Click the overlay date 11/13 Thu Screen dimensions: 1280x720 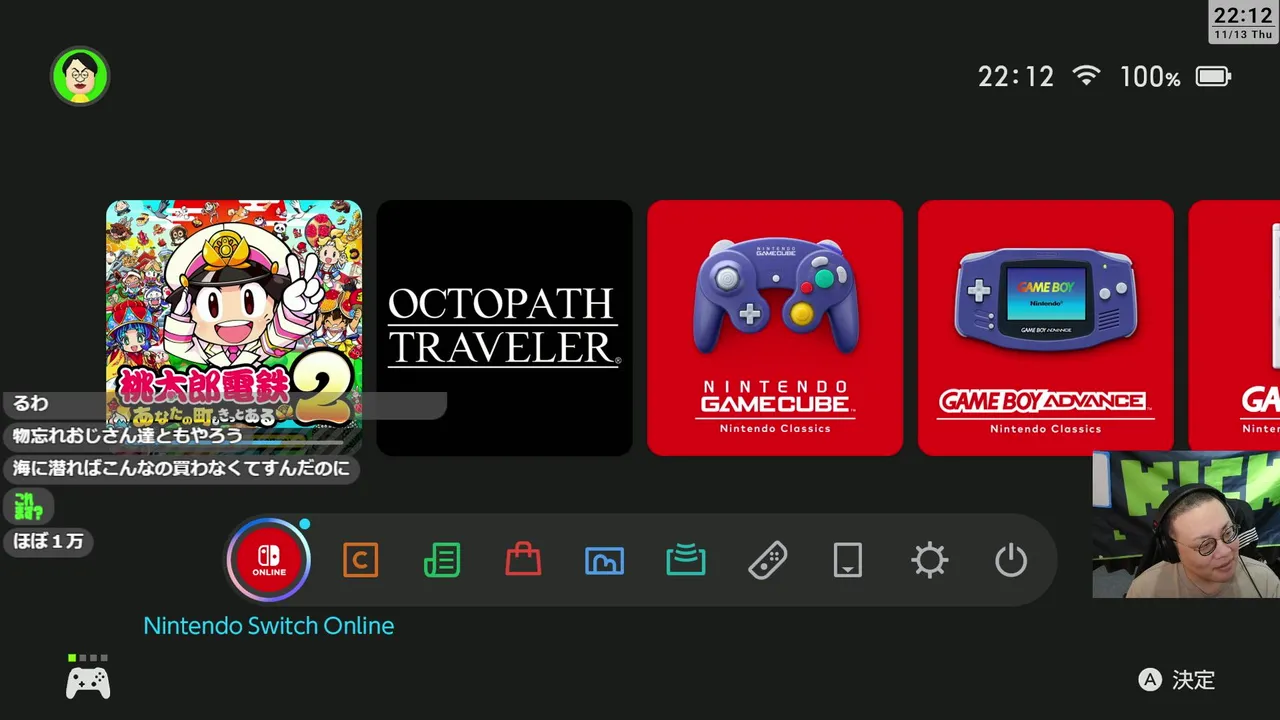click(x=1244, y=34)
